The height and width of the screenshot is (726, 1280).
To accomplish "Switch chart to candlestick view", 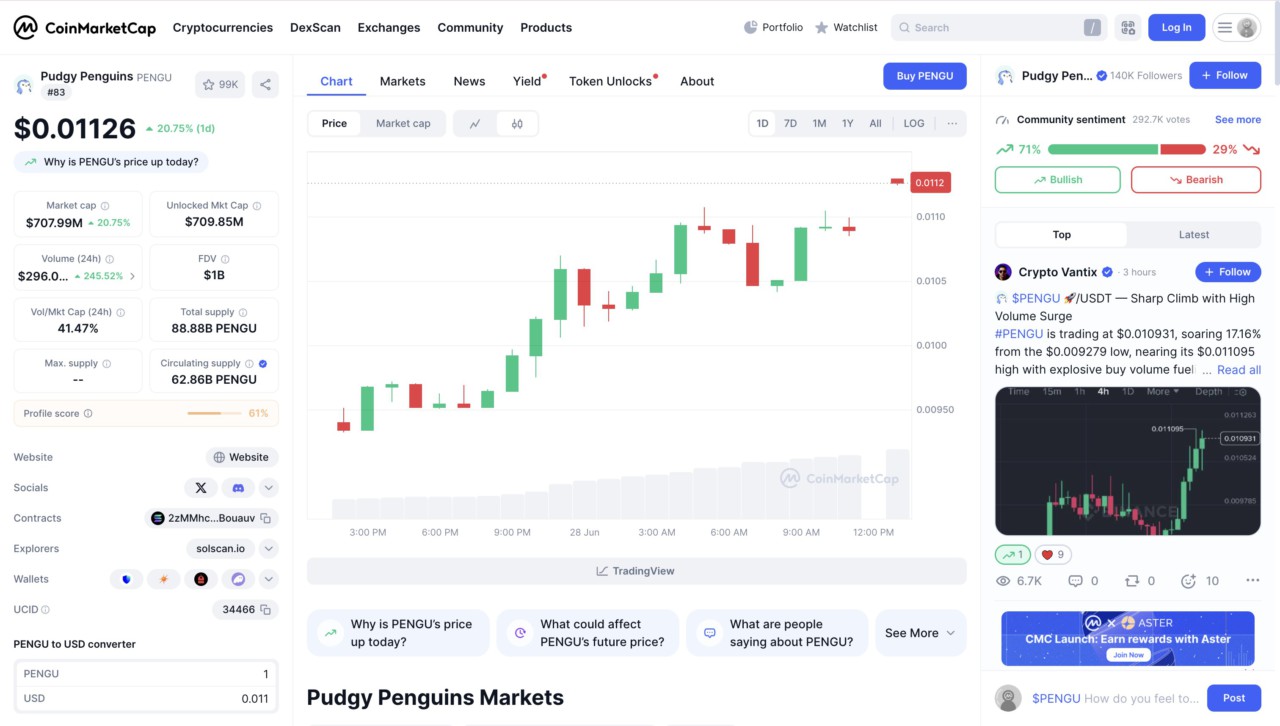I will tap(517, 123).
